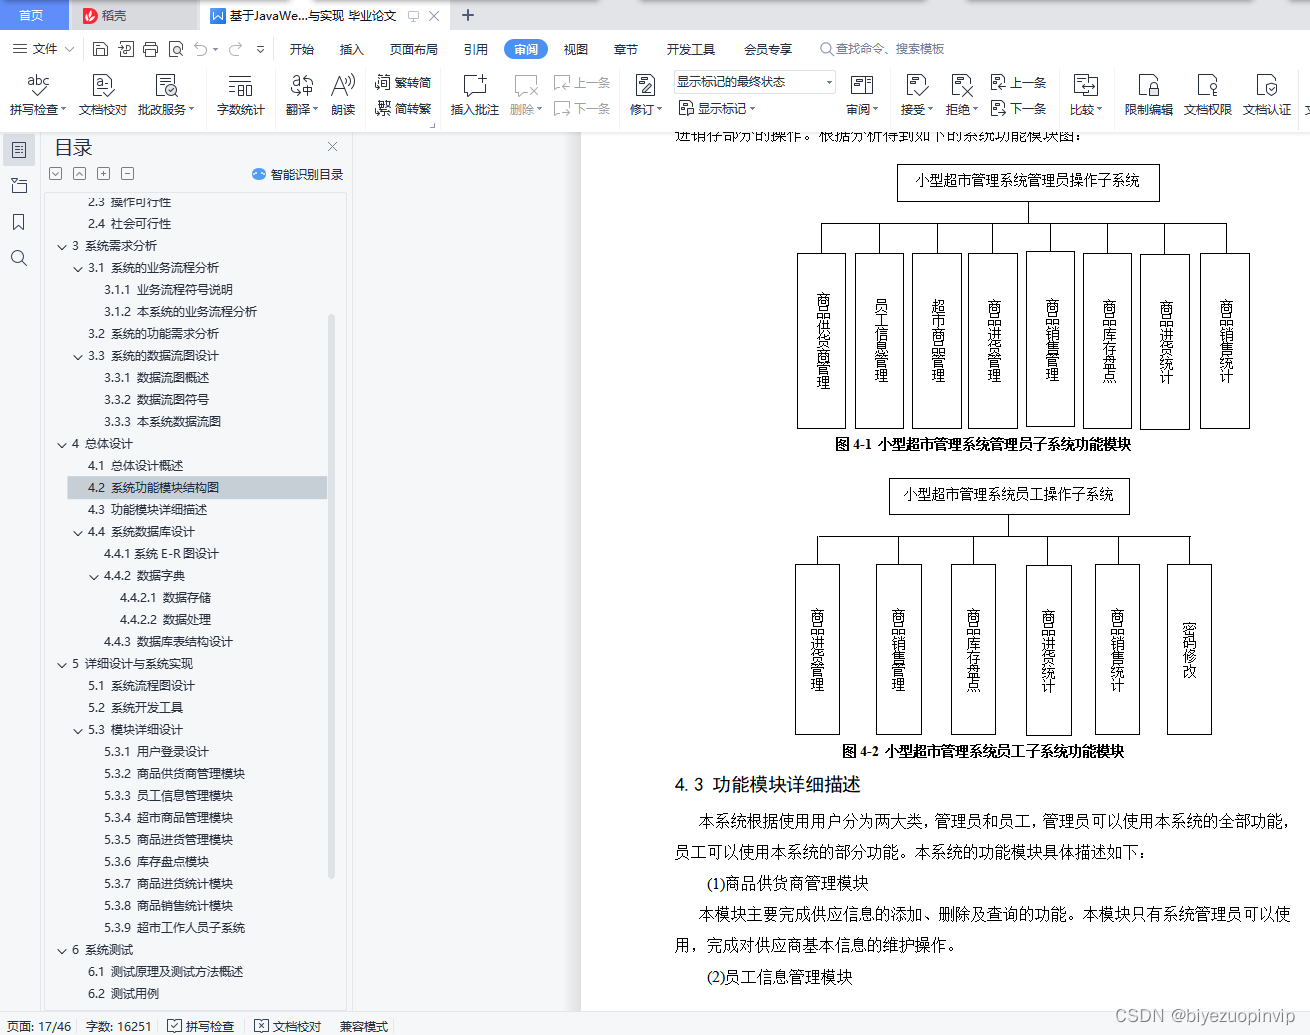Image resolution: width=1310 pixels, height=1035 pixels.
Task: Open 文档权限 document permissions
Action: pyautogui.click(x=1207, y=93)
